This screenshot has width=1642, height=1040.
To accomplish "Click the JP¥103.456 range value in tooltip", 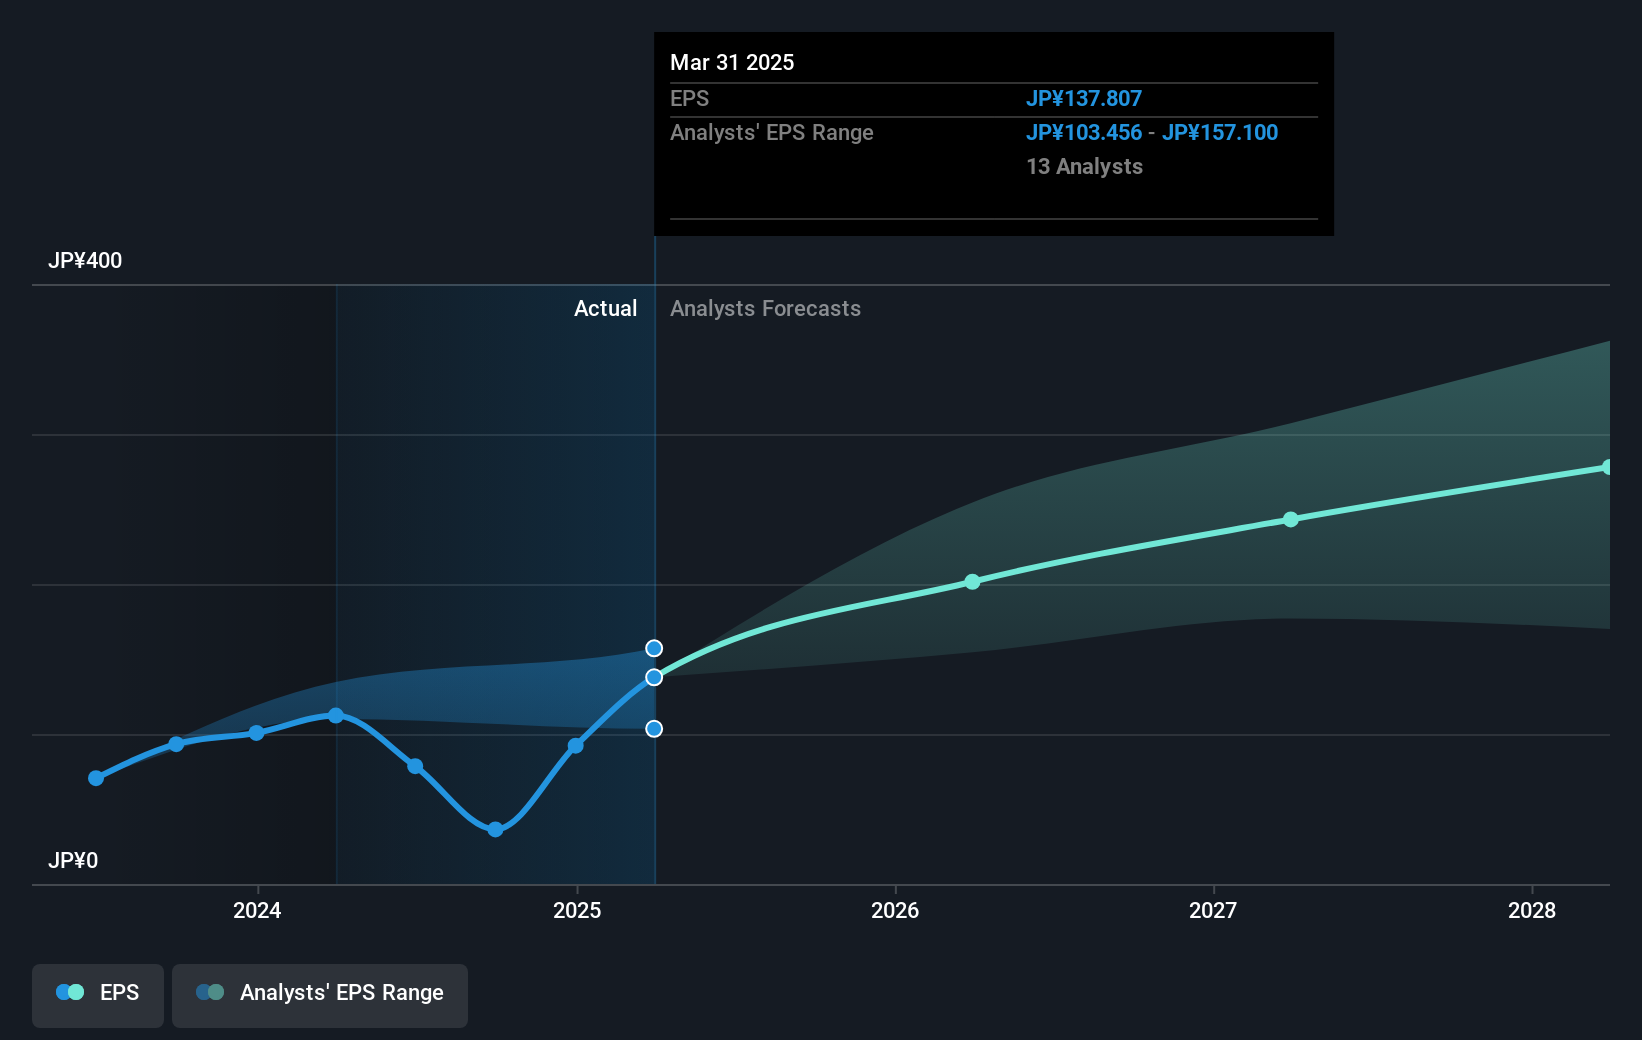I will 1084,132.
